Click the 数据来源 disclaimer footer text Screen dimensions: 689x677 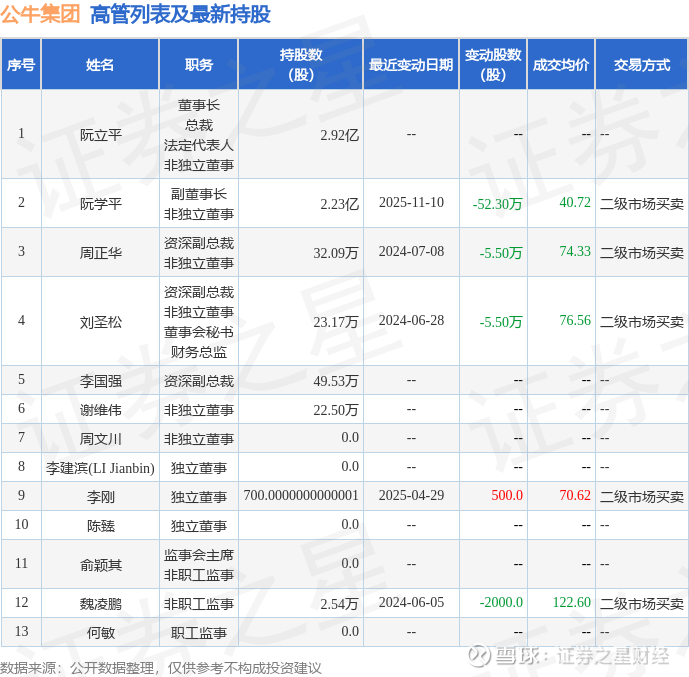pos(161,668)
